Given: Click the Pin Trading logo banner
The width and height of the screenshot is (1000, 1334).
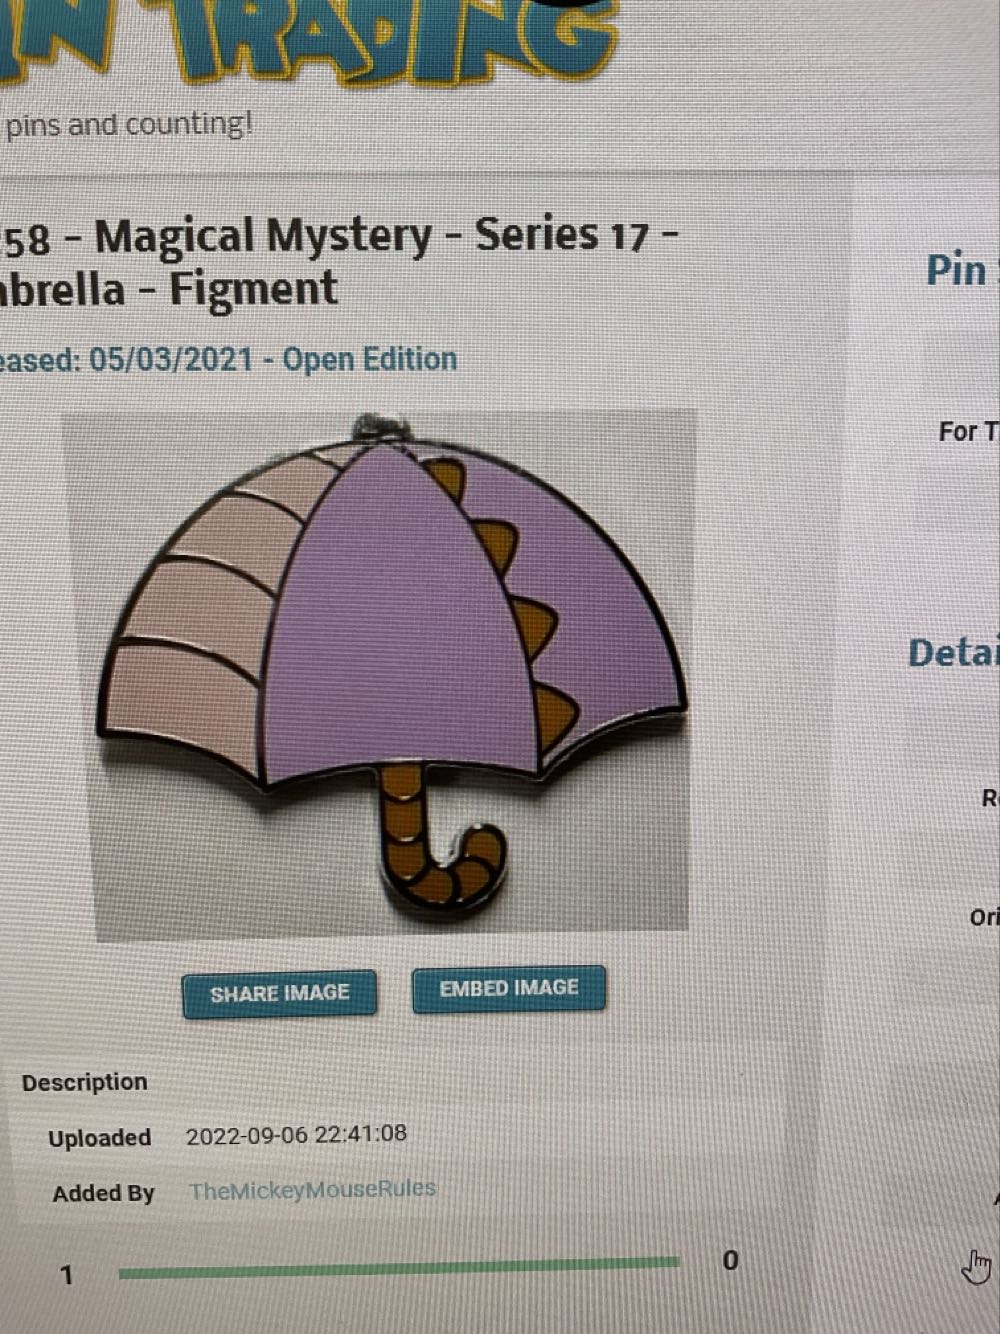Looking at the screenshot, I should tap(305, 40).
